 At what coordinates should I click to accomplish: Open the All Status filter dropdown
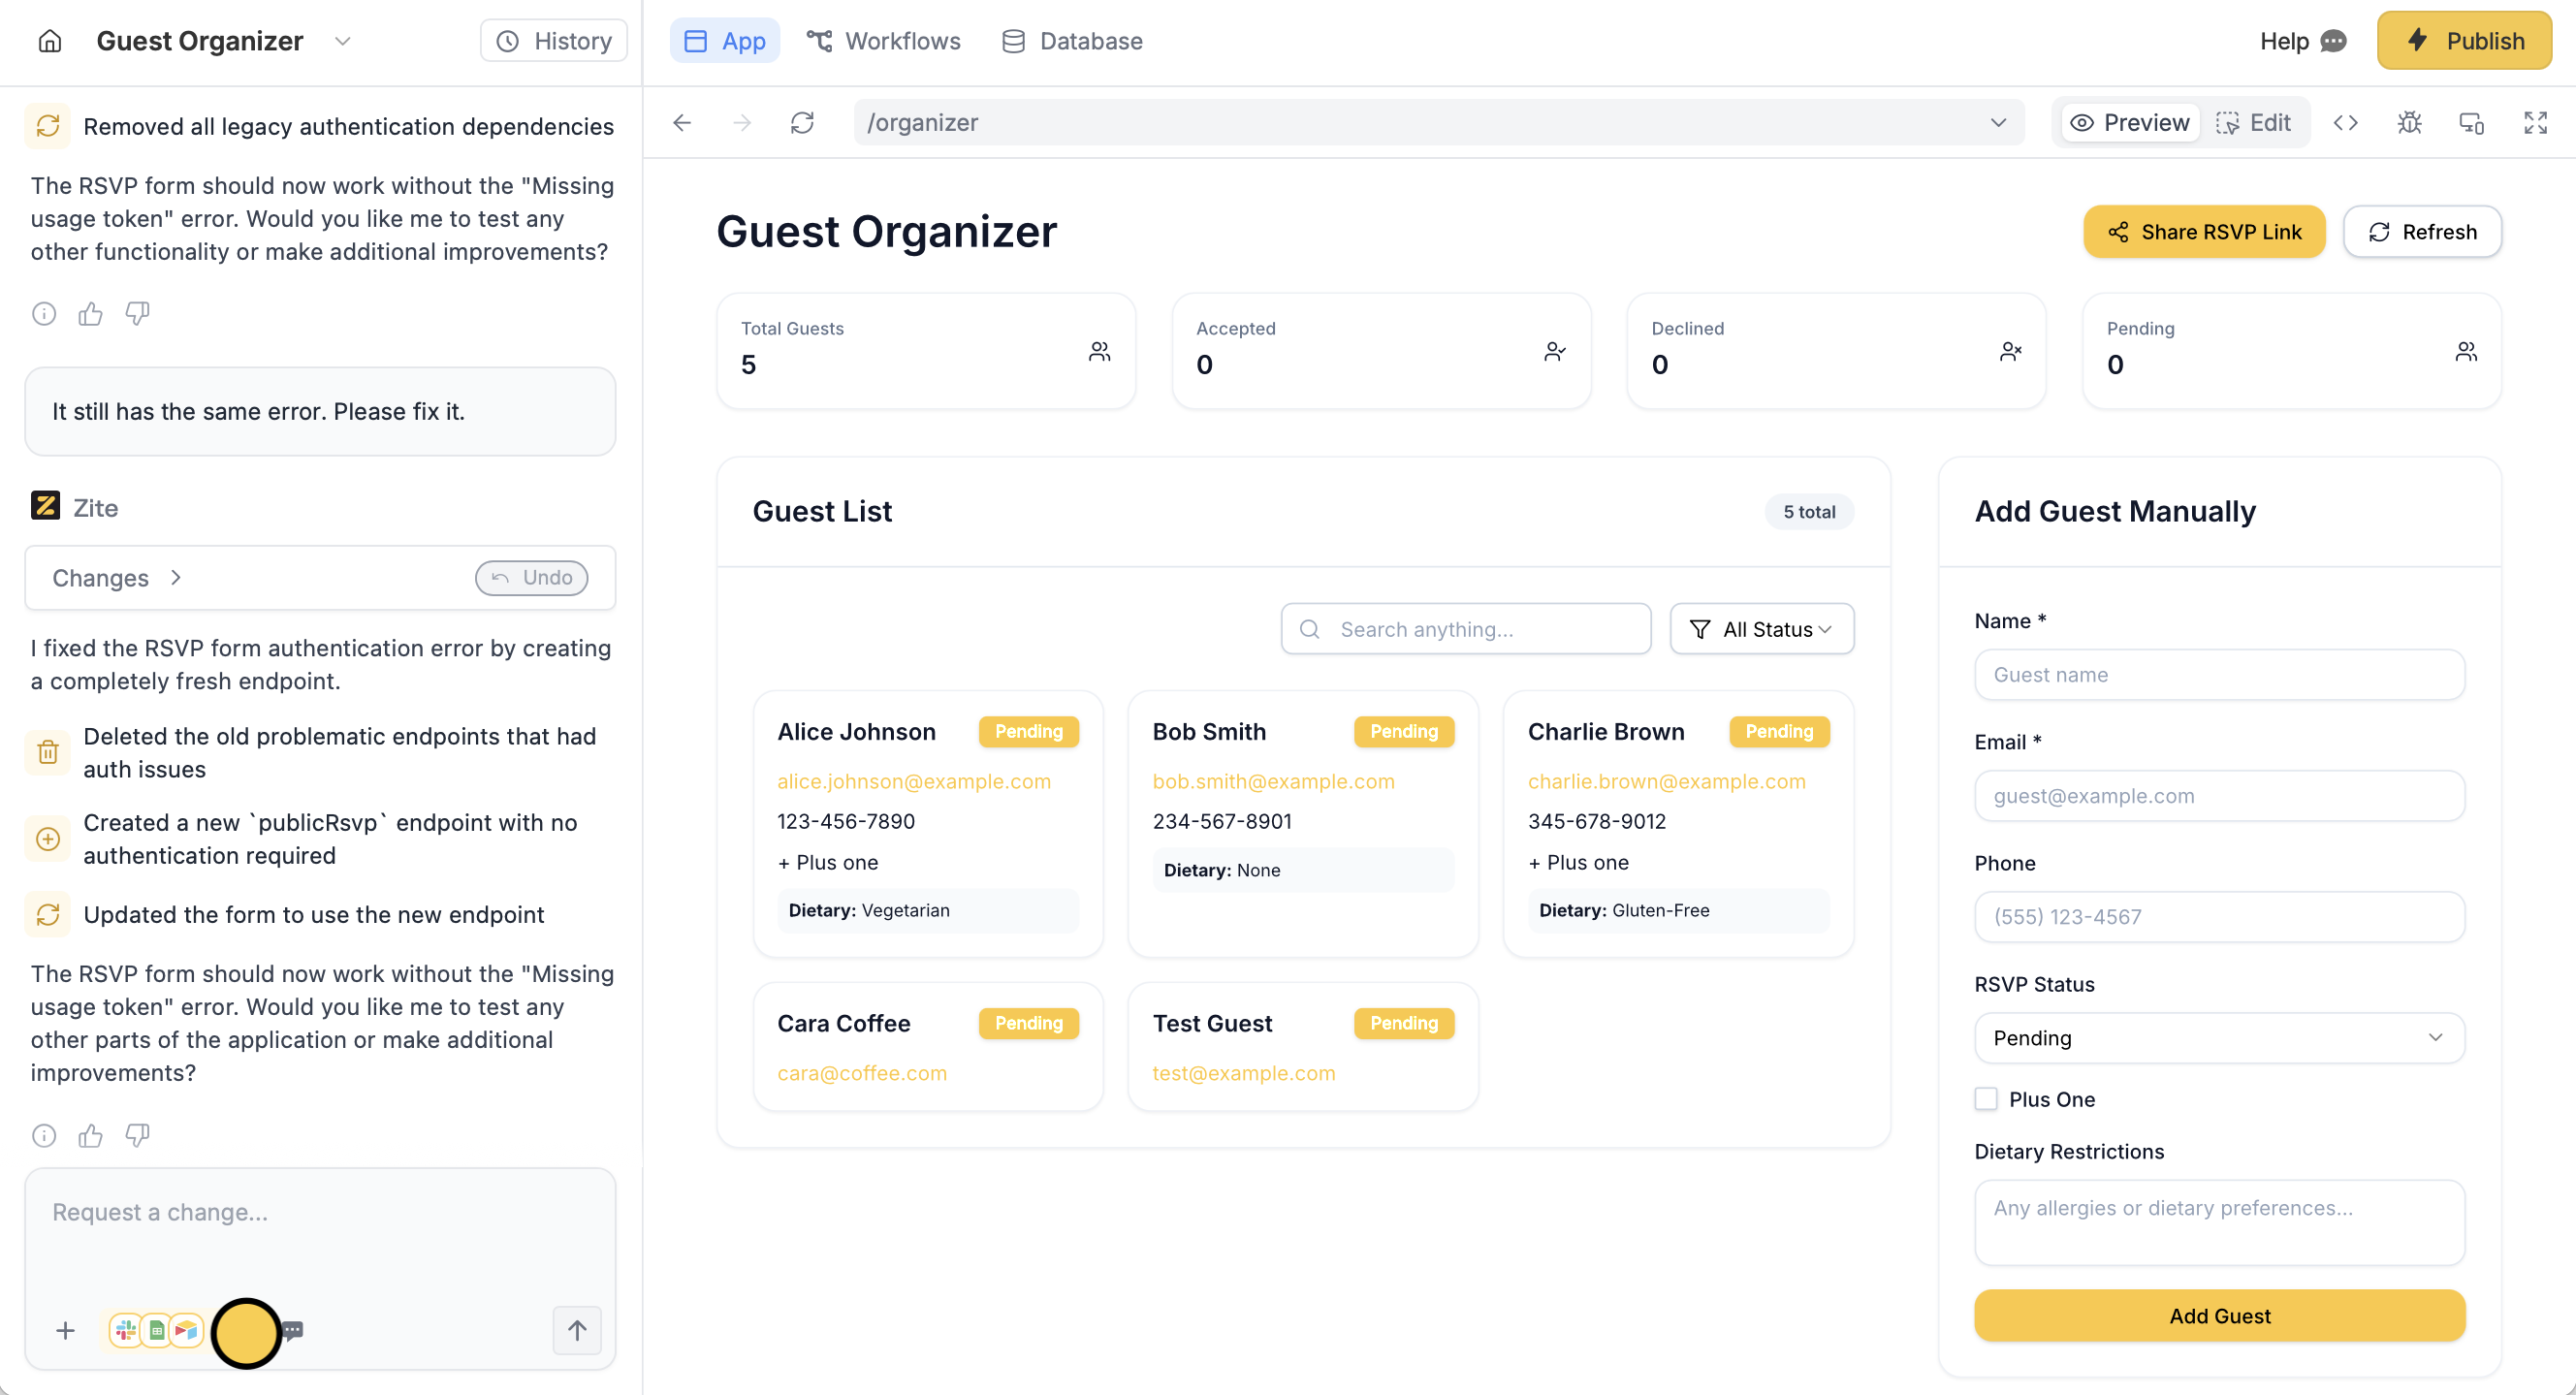coord(1761,629)
